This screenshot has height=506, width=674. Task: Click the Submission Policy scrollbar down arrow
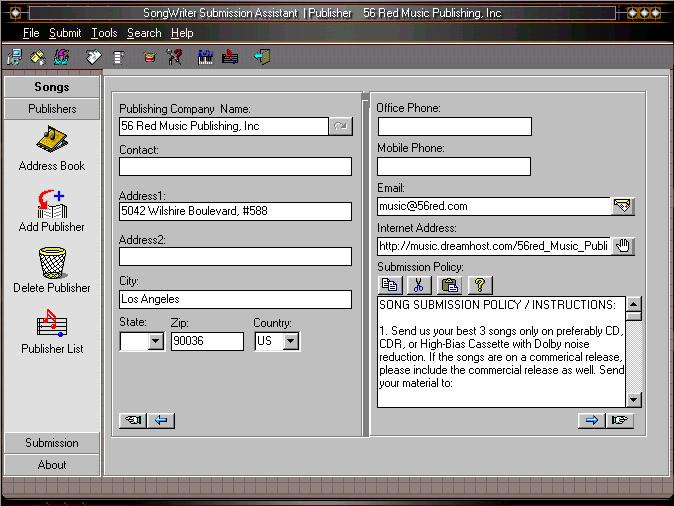point(634,399)
